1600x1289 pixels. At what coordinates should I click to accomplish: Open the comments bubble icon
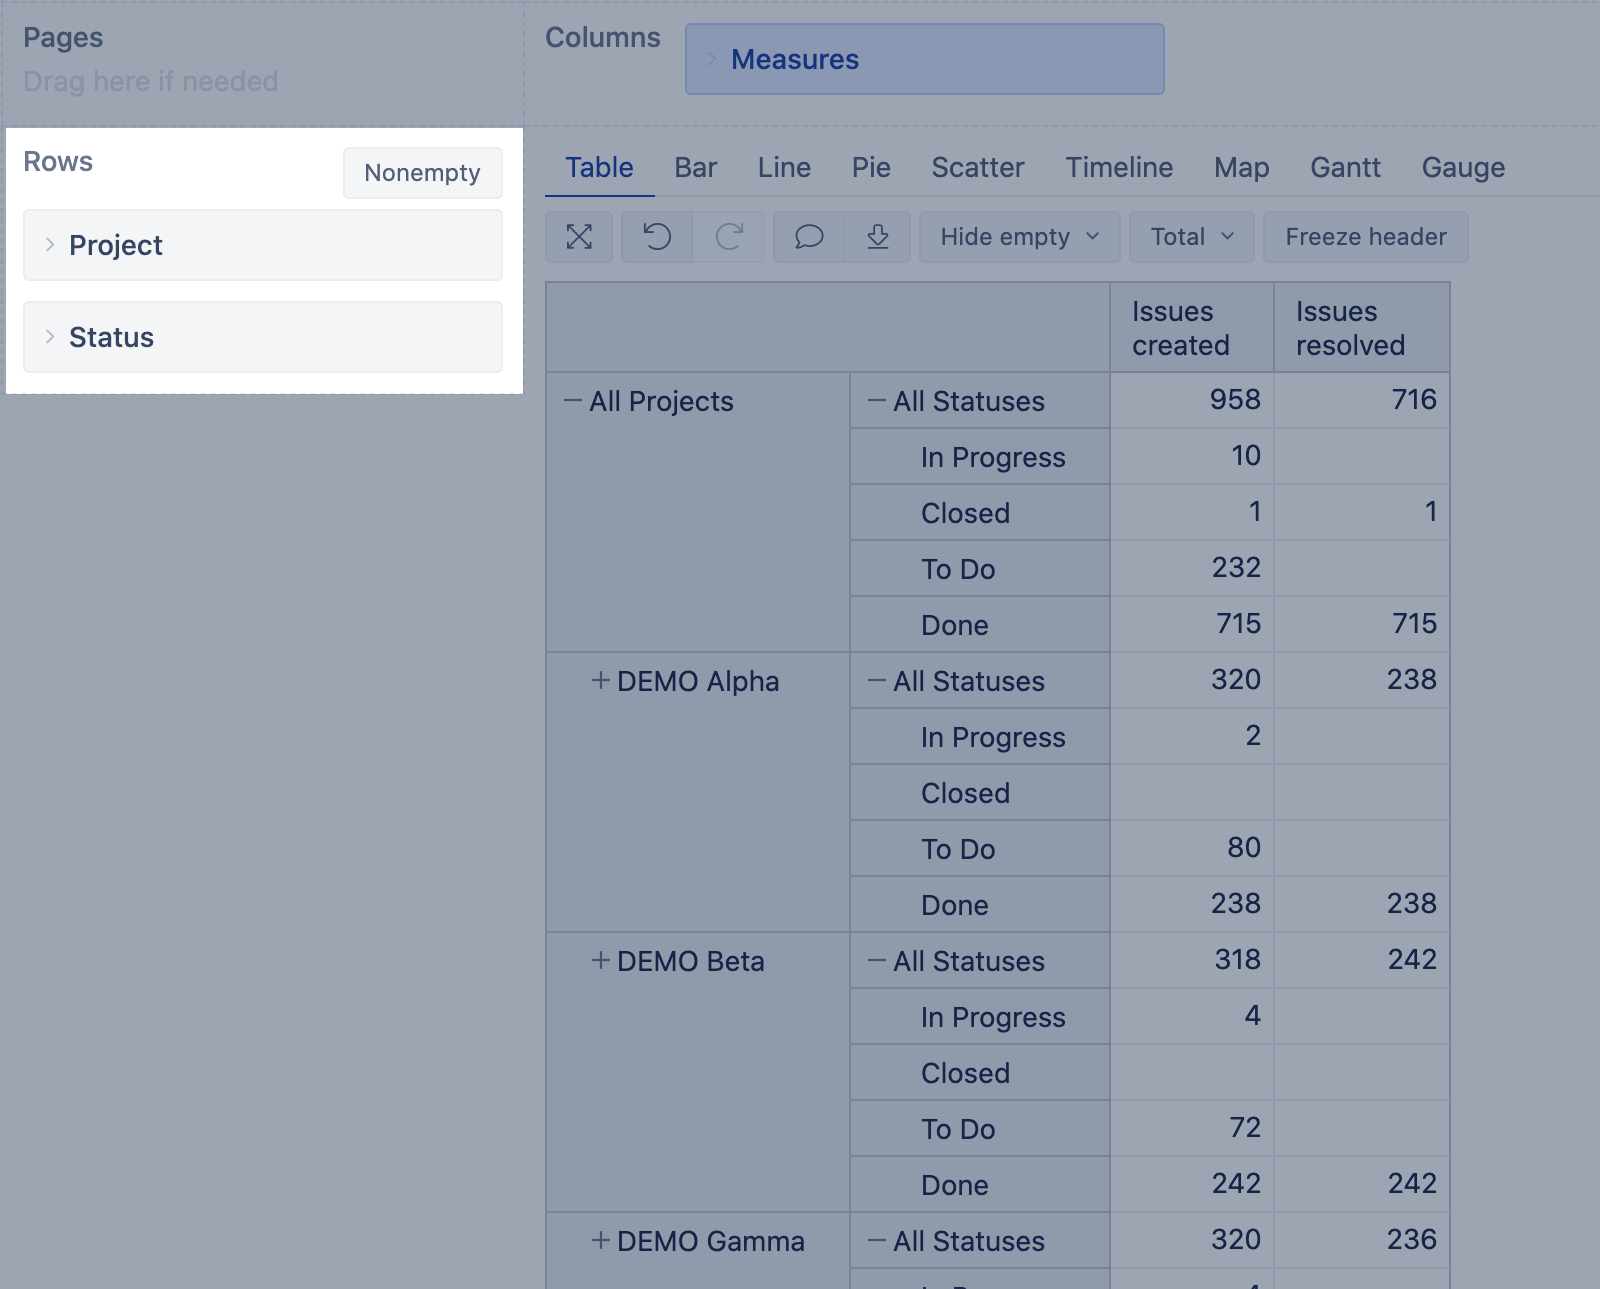coord(809,237)
